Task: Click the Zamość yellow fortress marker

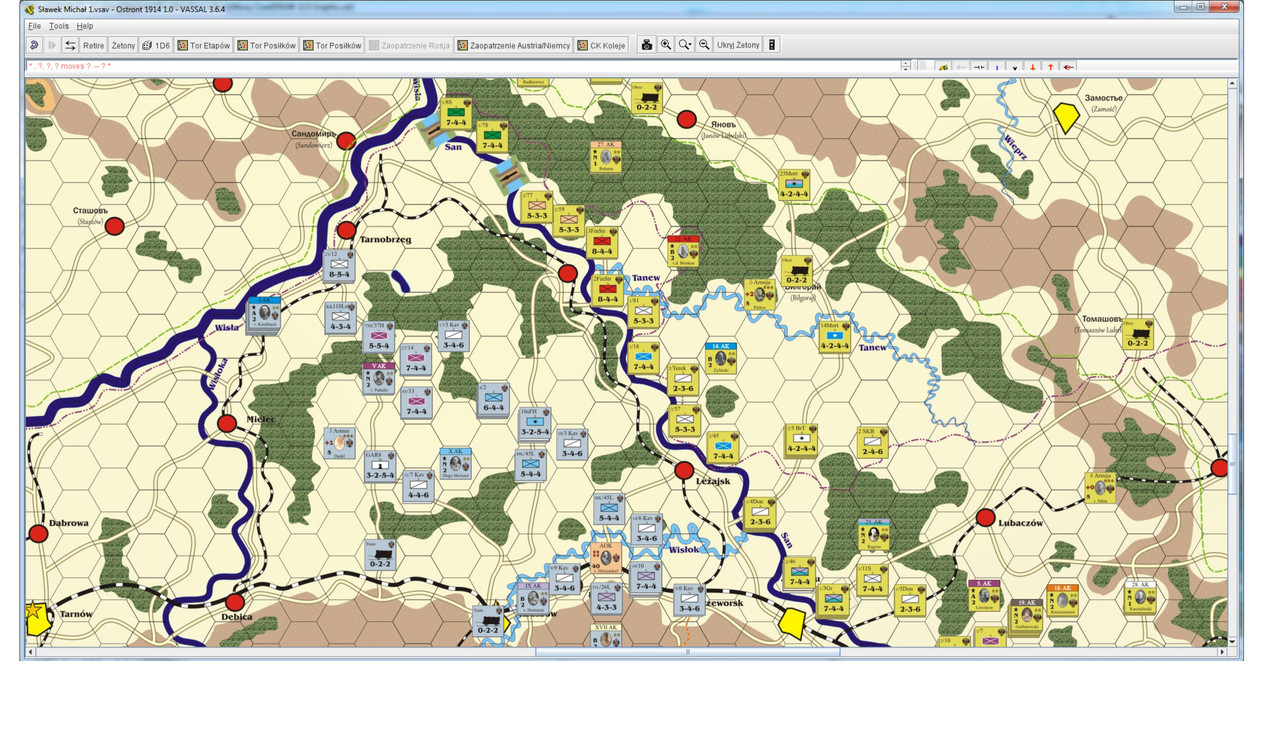Action: pos(1067,118)
